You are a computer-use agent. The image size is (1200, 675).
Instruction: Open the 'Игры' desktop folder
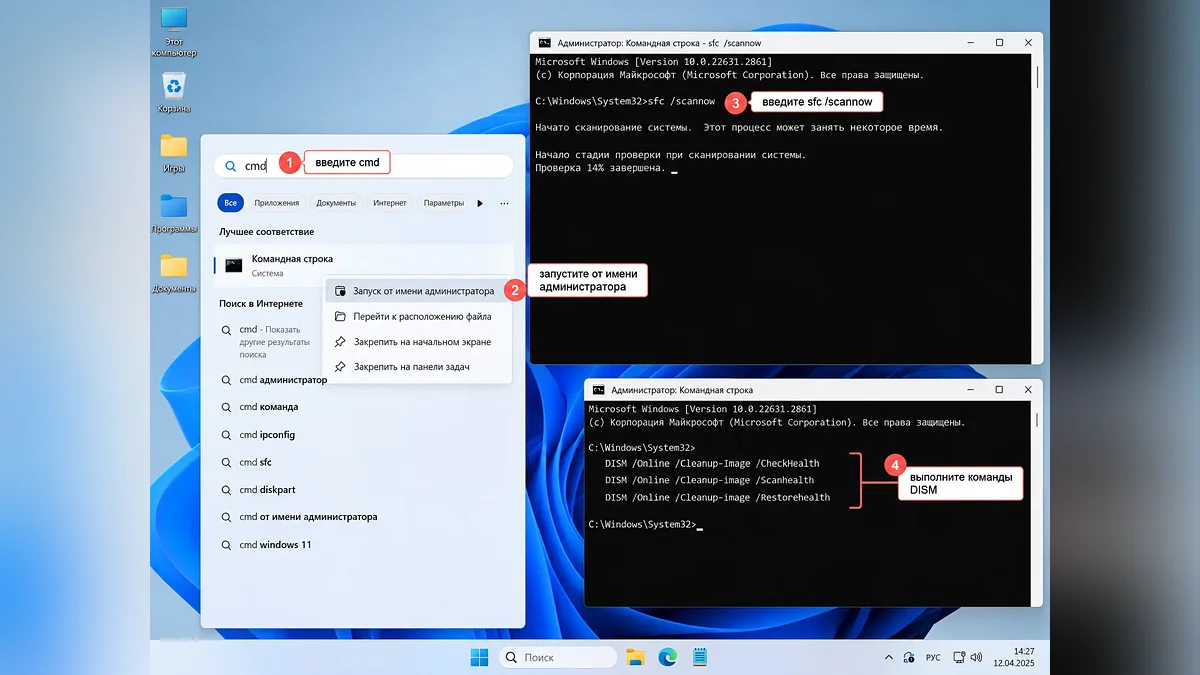(x=174, y=151)
